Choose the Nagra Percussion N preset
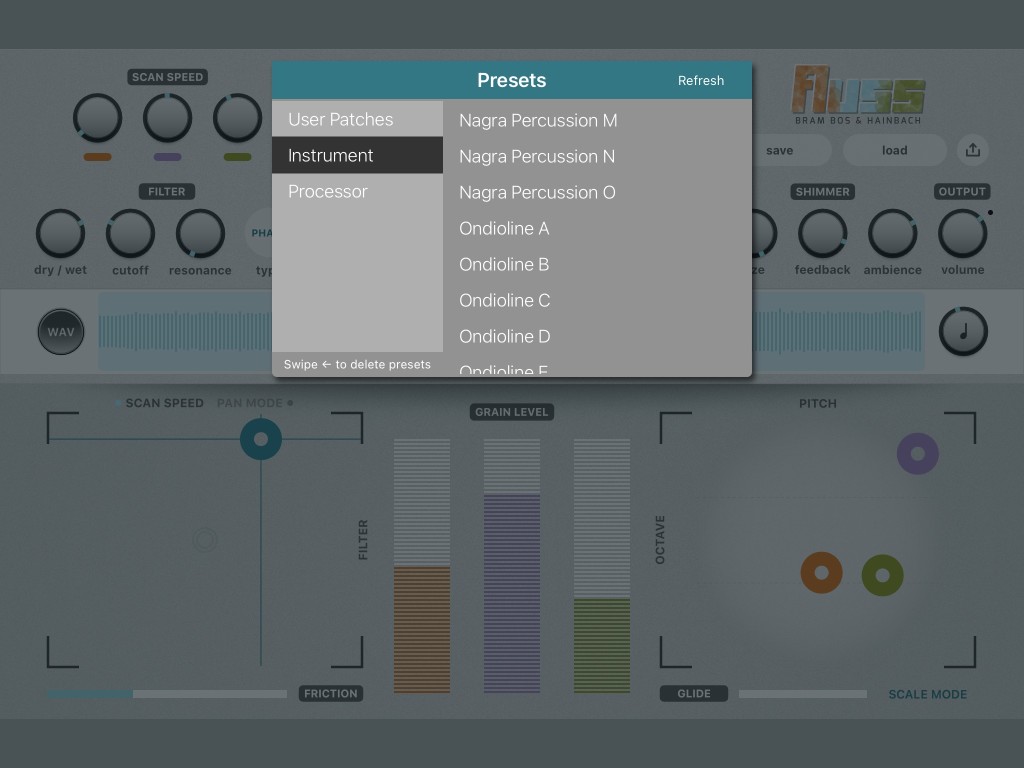 537,156
